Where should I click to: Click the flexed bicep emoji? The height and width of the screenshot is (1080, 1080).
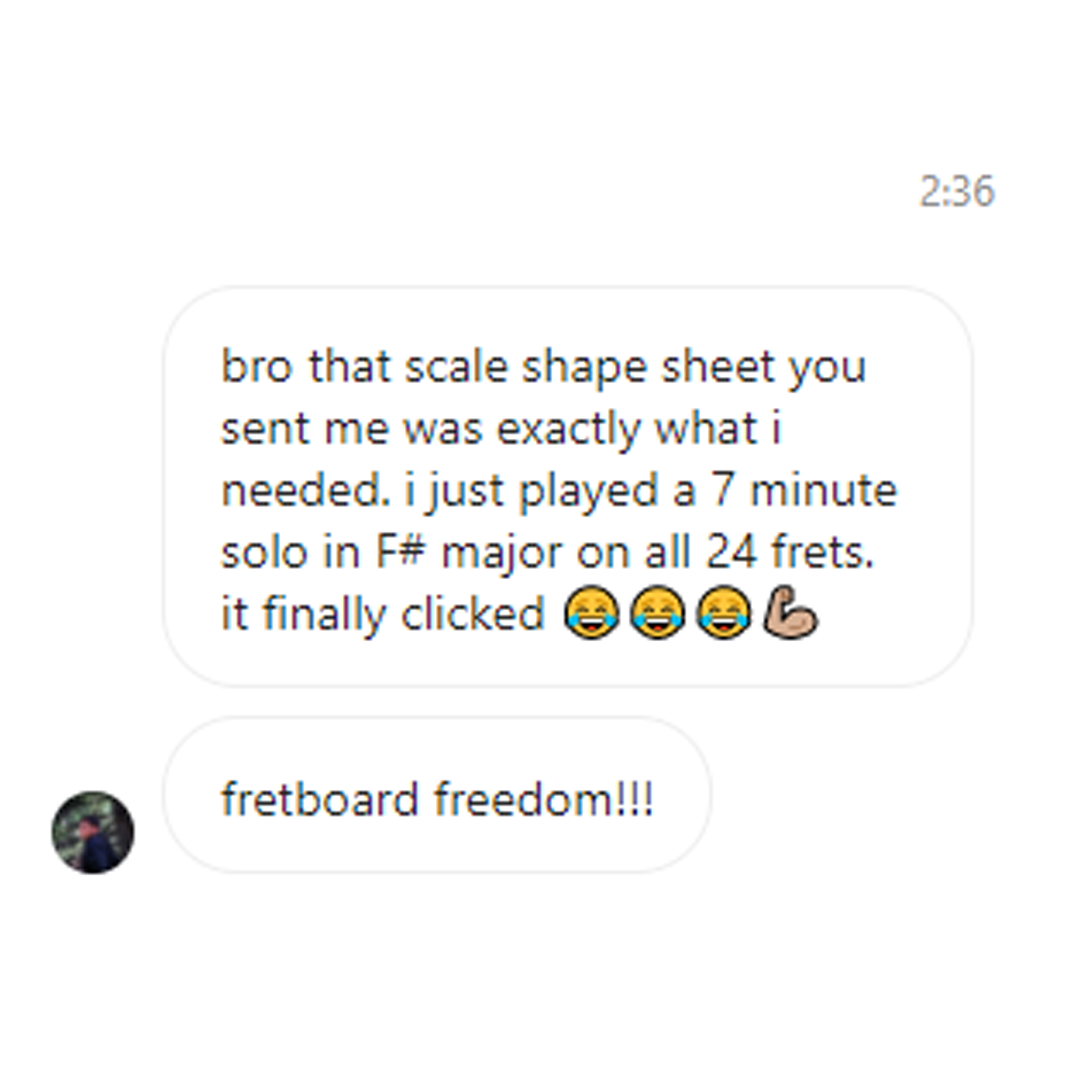(790, 612)
